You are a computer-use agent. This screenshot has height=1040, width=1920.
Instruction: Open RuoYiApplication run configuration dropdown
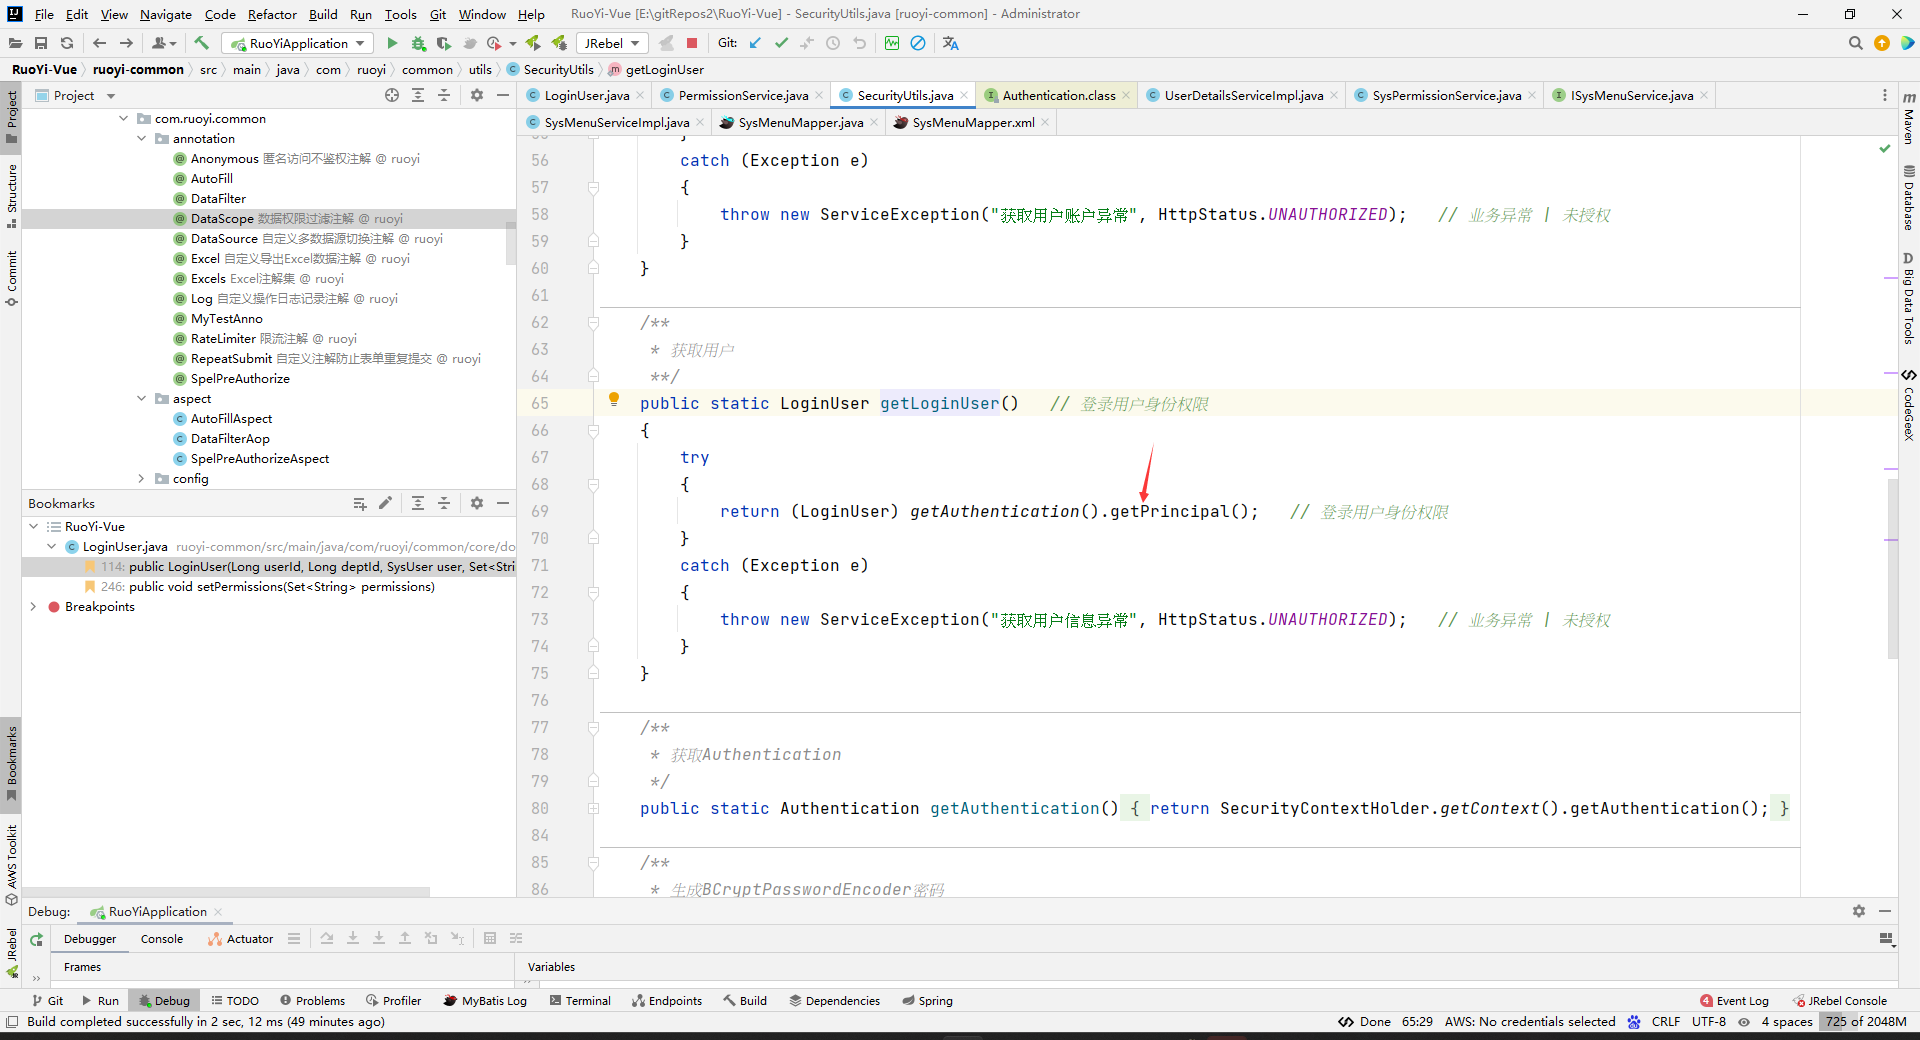click(298, 43)
